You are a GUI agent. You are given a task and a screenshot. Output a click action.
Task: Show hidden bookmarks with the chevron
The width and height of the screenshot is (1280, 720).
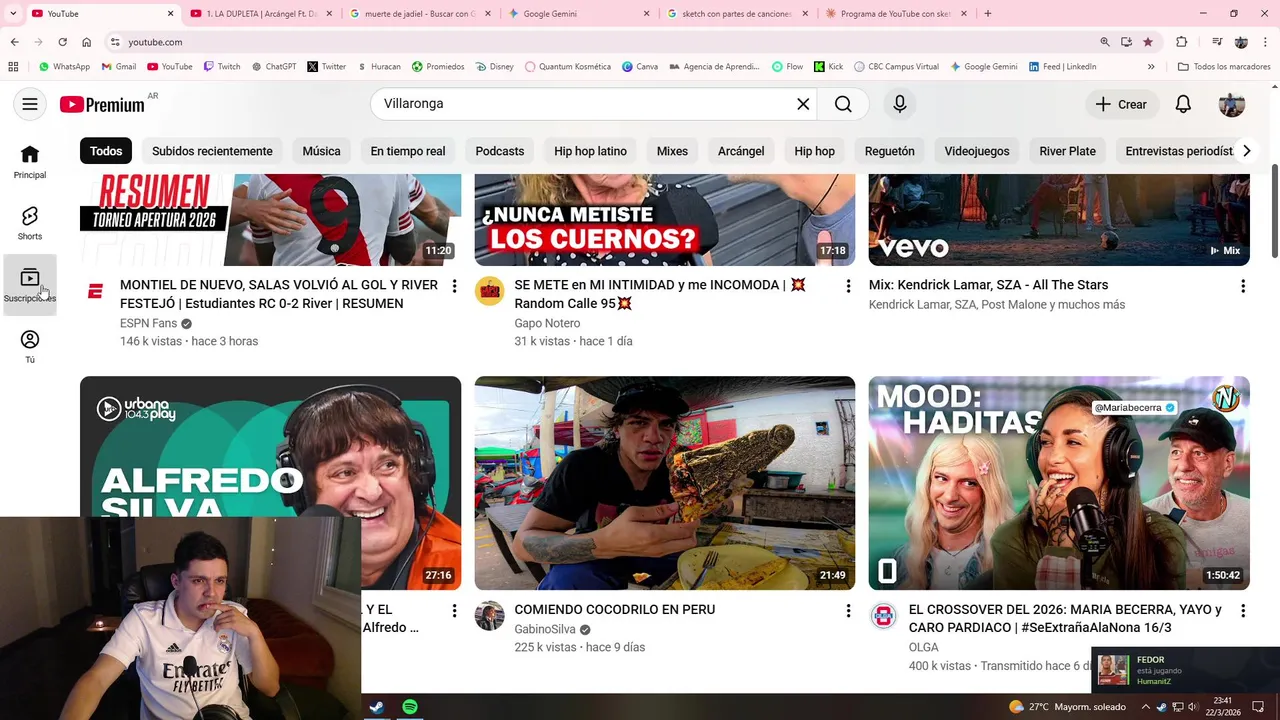(1151, 67)
